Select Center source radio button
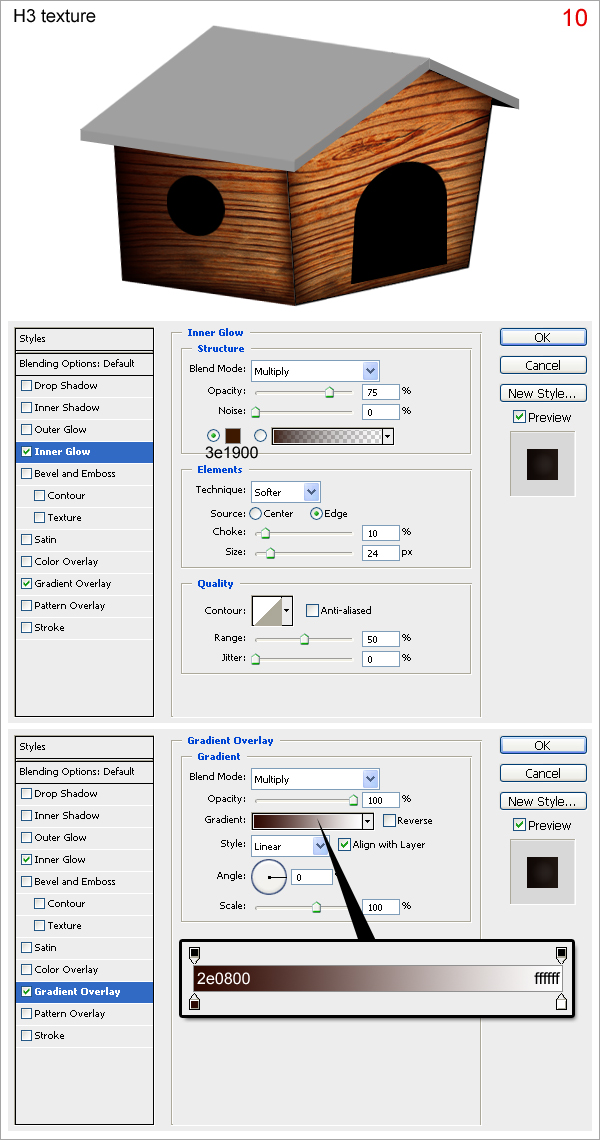This screenshot has width=600, height=1140. point(255,513)
